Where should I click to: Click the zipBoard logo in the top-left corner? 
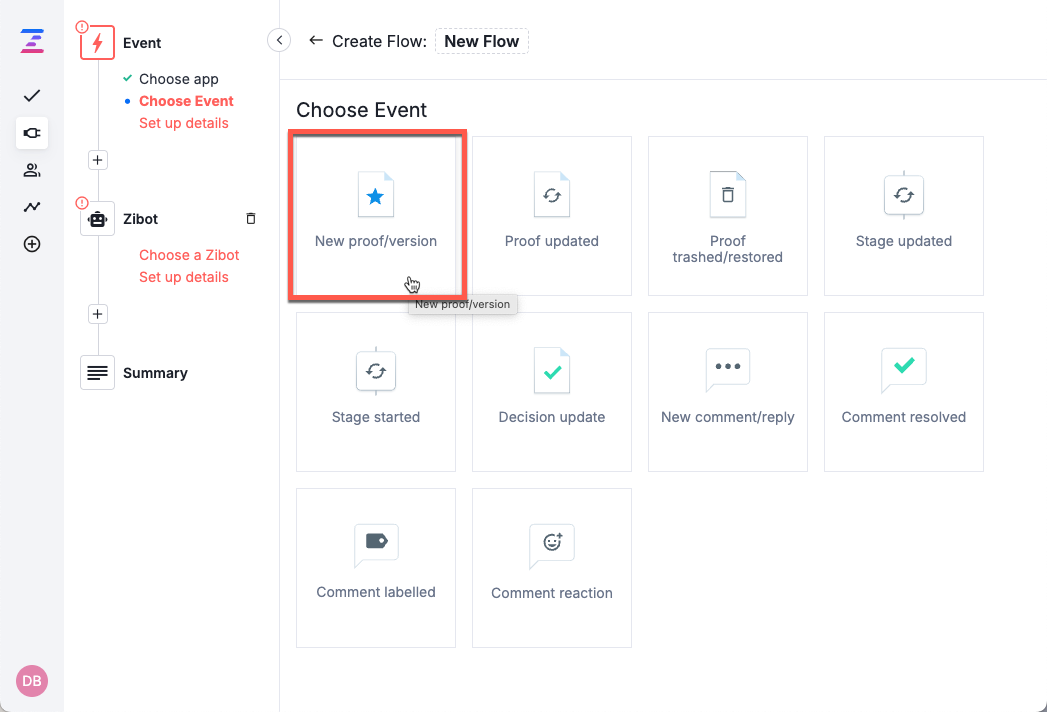(31, 43)
